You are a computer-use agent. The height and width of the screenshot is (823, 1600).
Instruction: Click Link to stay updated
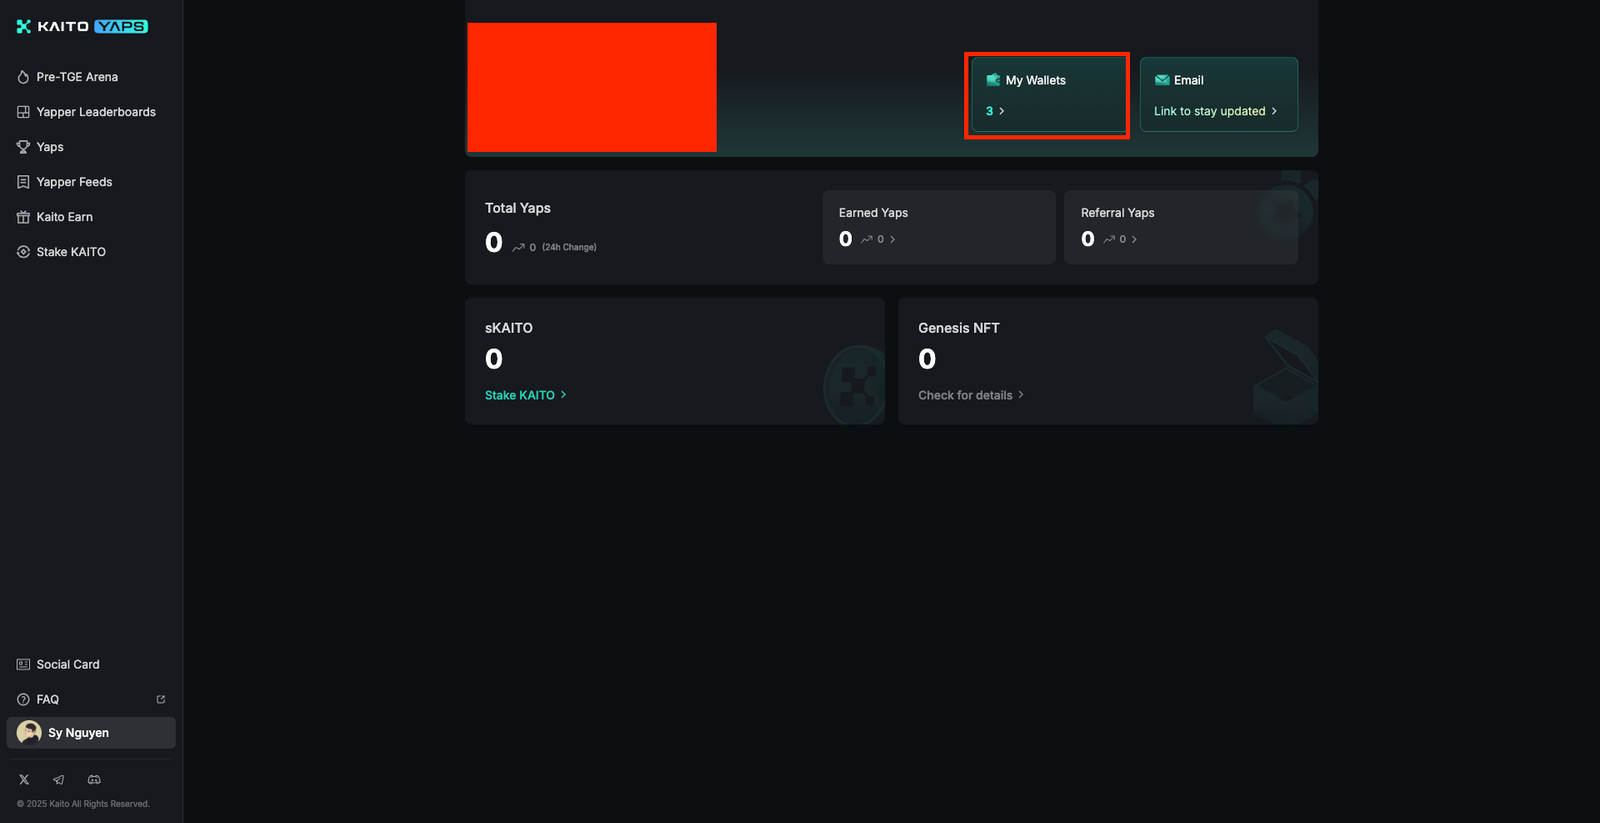tap(1210, 111)
